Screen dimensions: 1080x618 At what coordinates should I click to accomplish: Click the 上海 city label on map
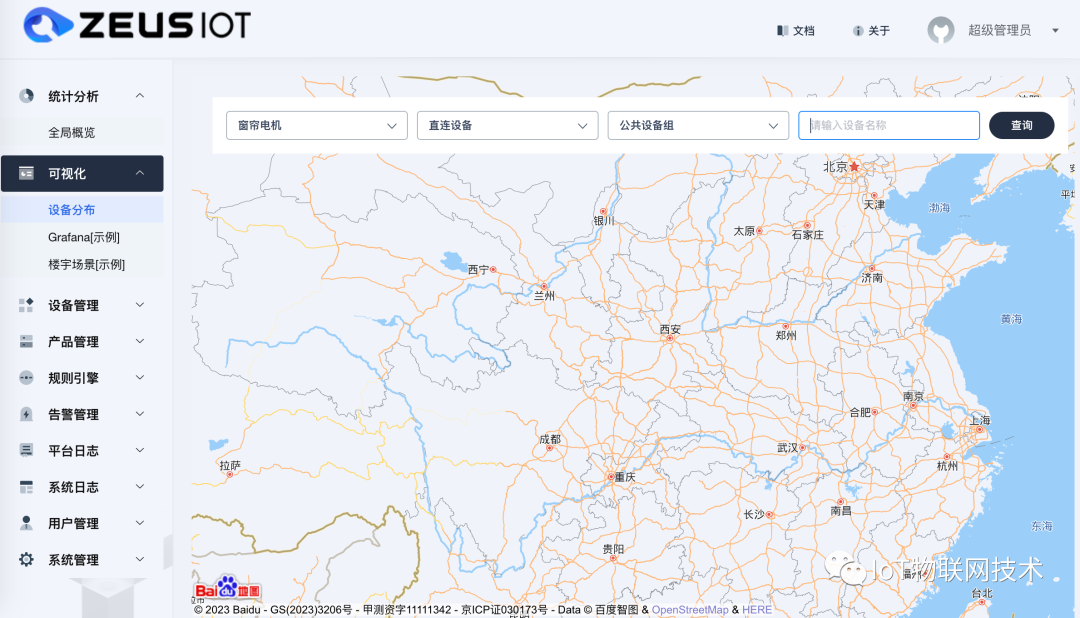(980, 420)
